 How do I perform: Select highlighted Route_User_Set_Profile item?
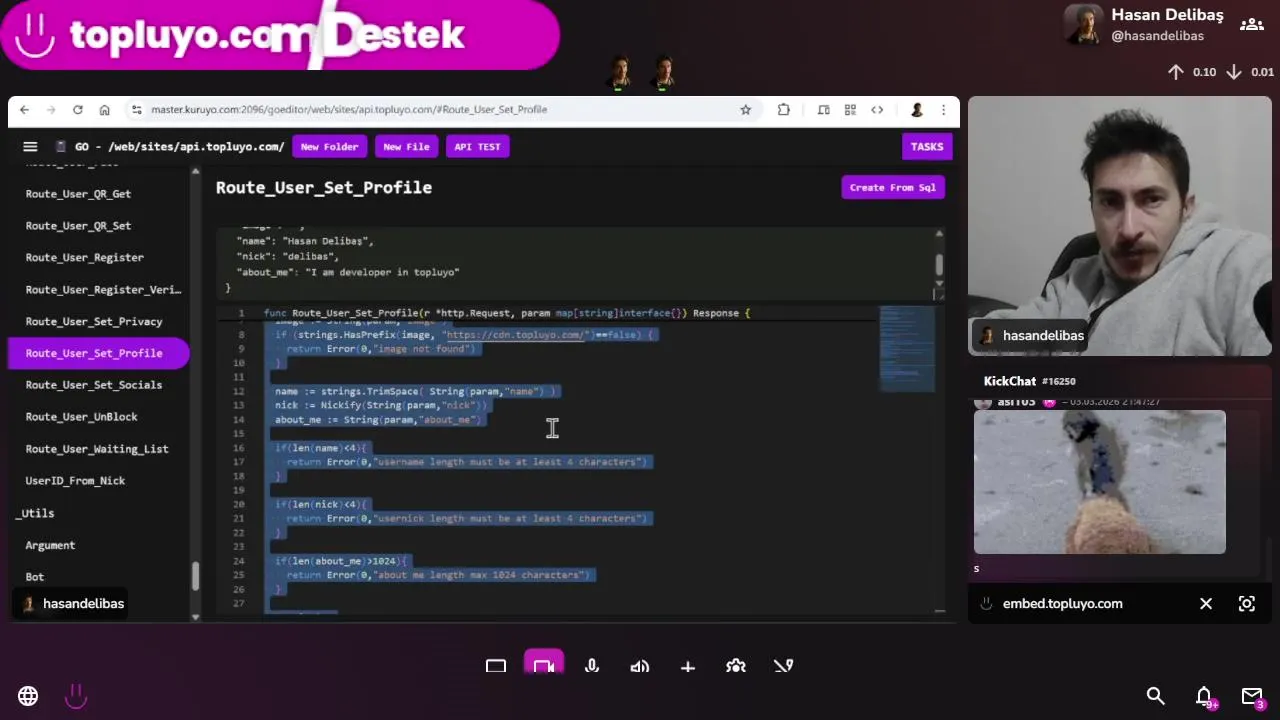[99, 353]
